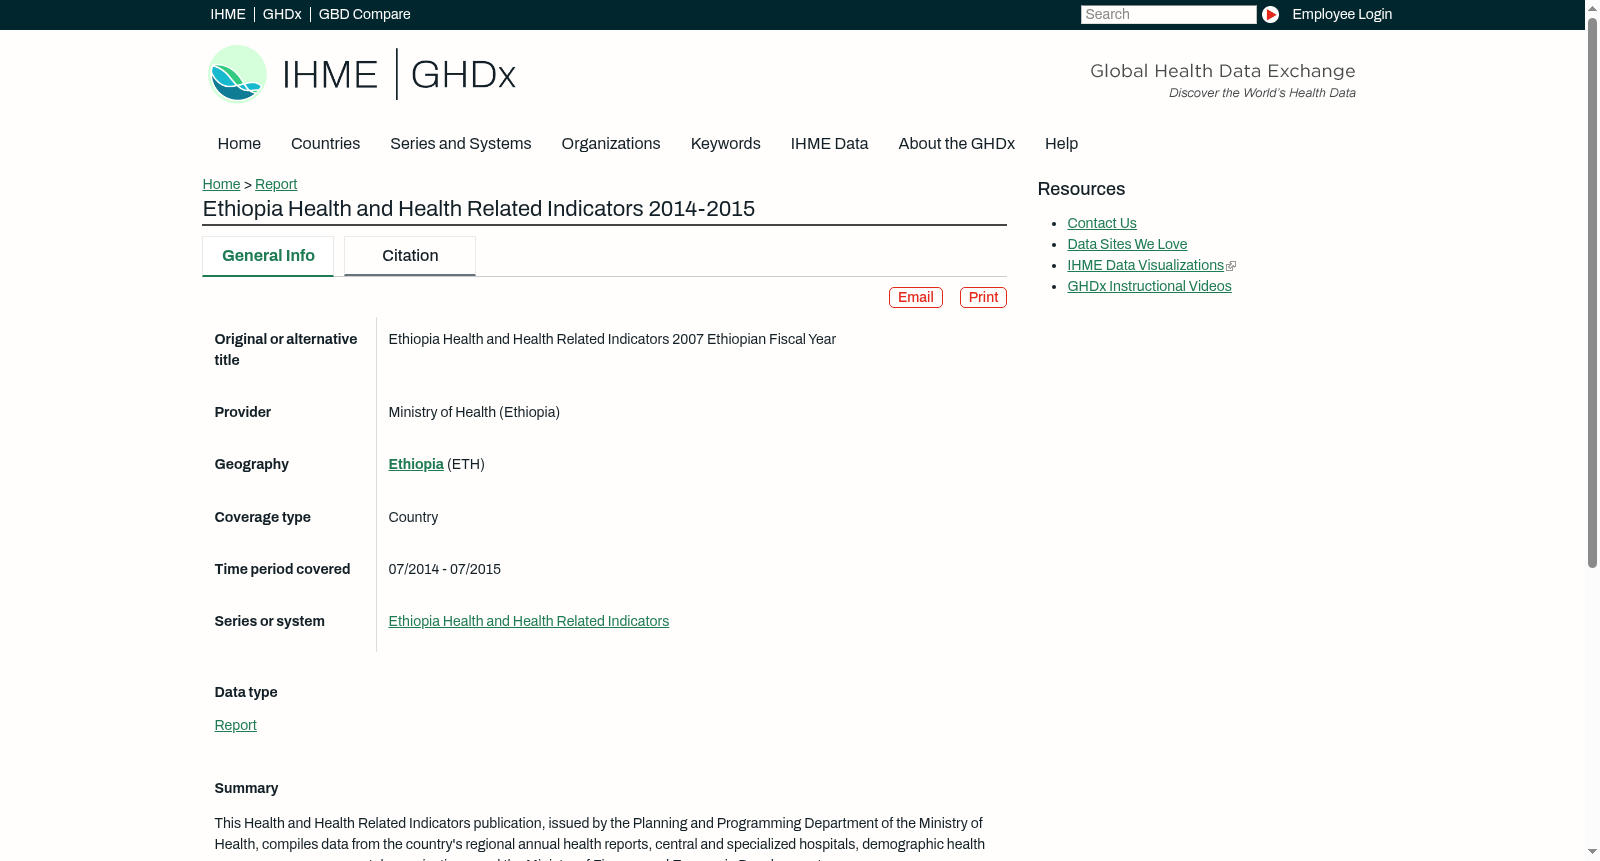Viewport: 1600px width, 861px height.
Task: Click the Home breadcrumb link
Action: [x=221, y=184]
